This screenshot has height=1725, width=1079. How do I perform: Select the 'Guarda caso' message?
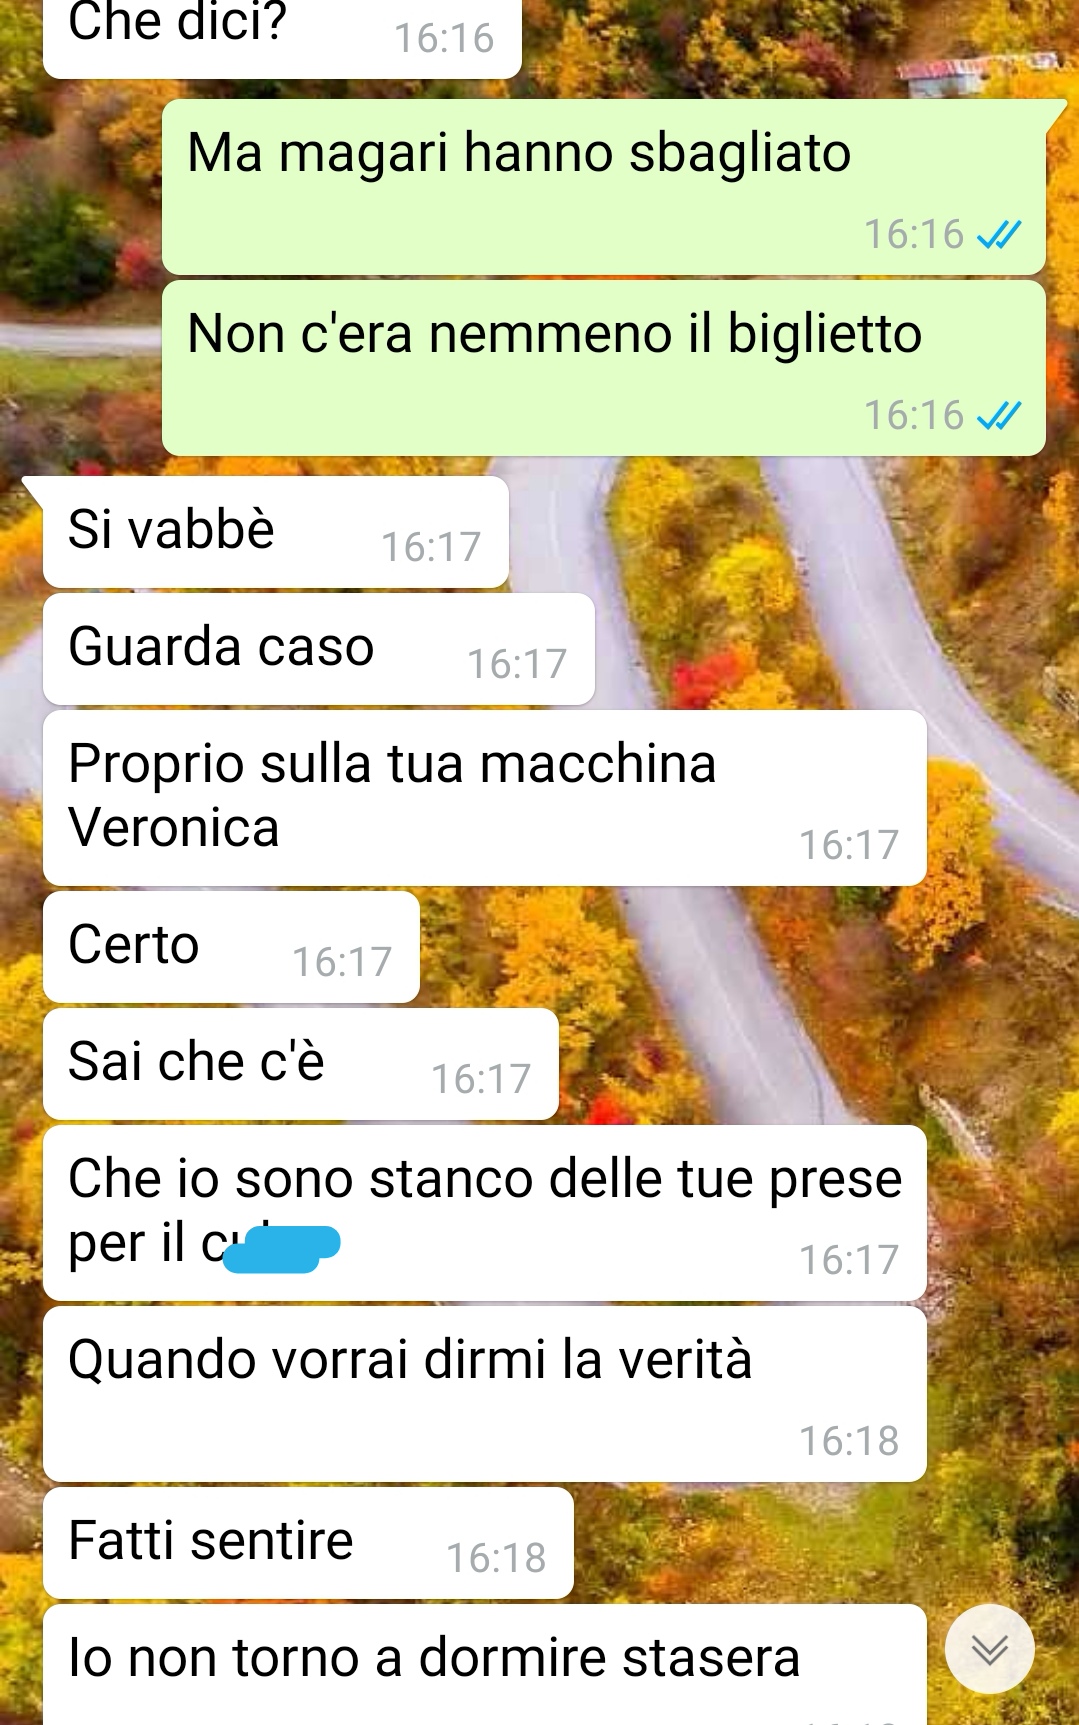point(319,648)
